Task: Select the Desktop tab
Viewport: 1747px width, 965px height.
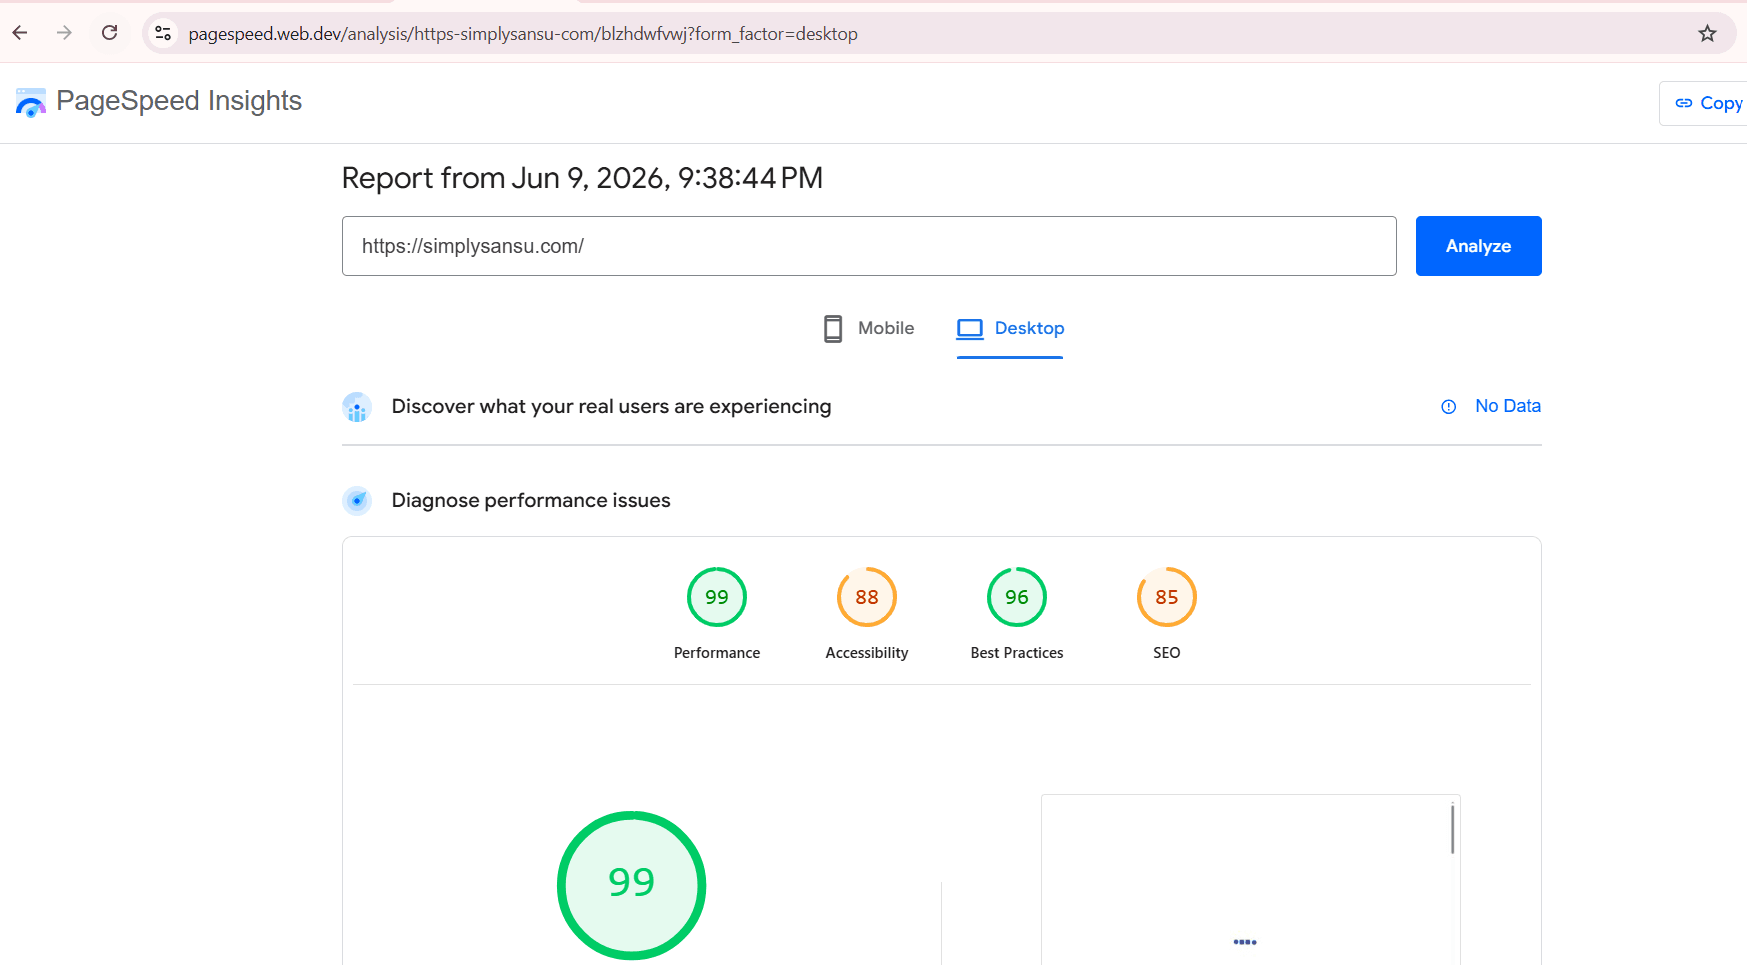Action: (1010, 329)
